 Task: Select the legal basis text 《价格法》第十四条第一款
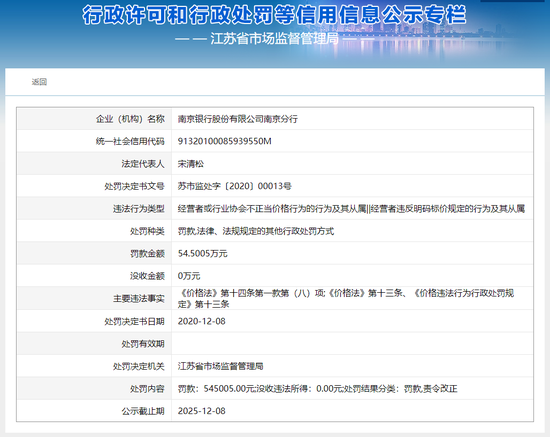(x=233, y=293)
